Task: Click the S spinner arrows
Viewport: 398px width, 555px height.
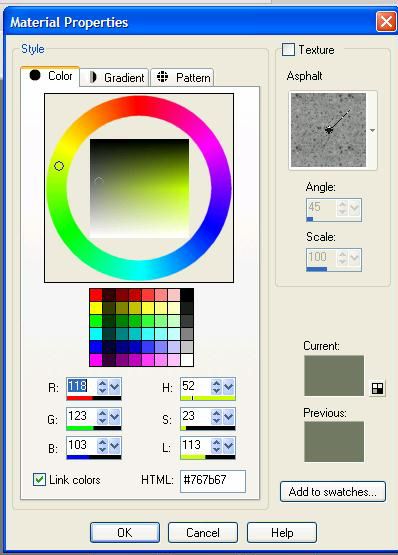Action: (216, 417)
